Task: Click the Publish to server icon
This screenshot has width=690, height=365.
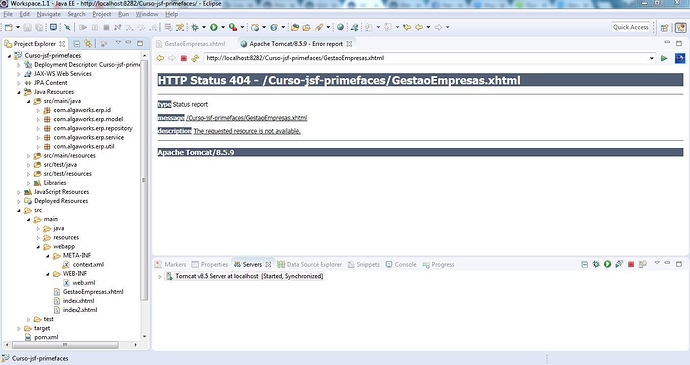Action: pos(643,264)
